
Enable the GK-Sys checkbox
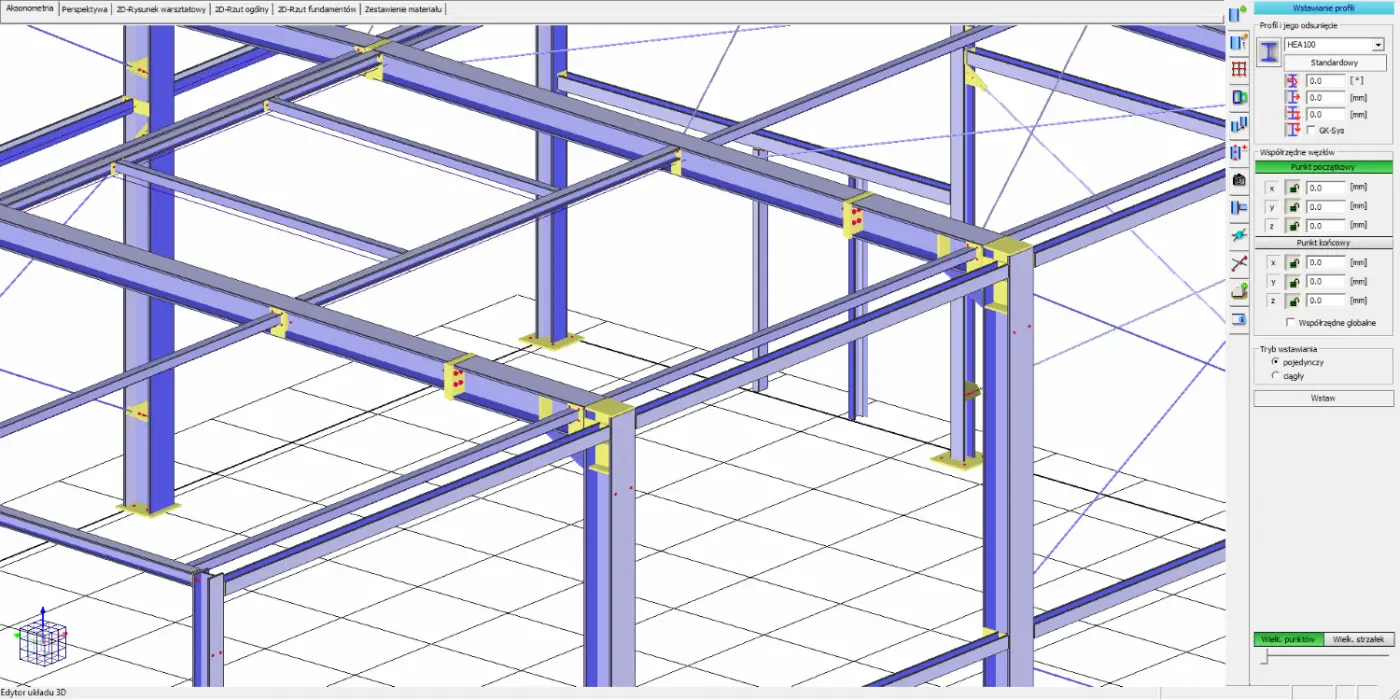[x=1311, y=130]
